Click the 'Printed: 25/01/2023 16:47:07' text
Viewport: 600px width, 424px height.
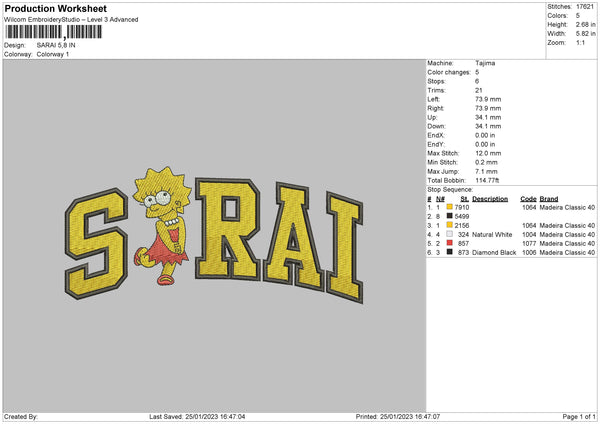(398, 417)
